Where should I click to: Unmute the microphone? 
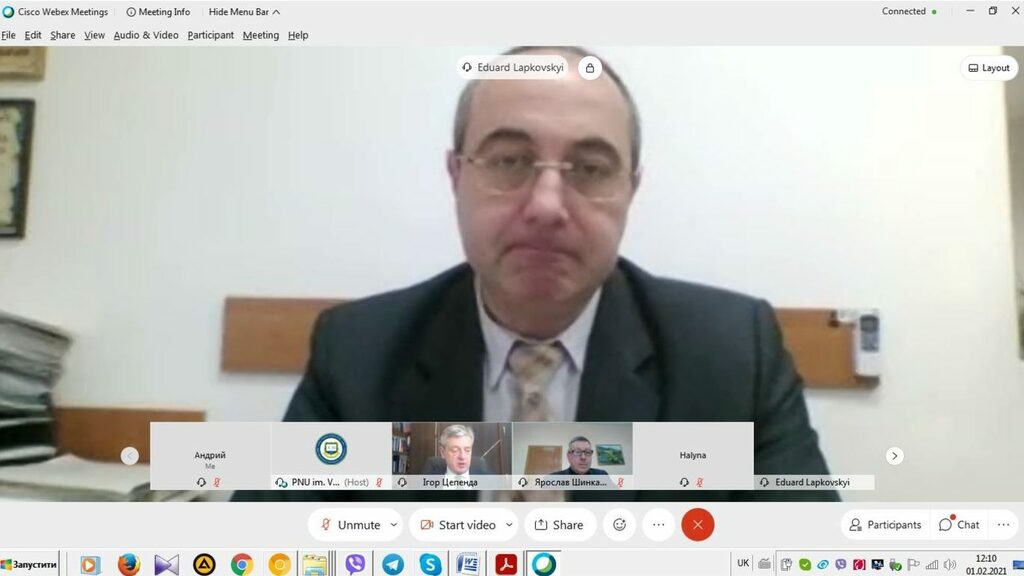[x=349, y=524]
